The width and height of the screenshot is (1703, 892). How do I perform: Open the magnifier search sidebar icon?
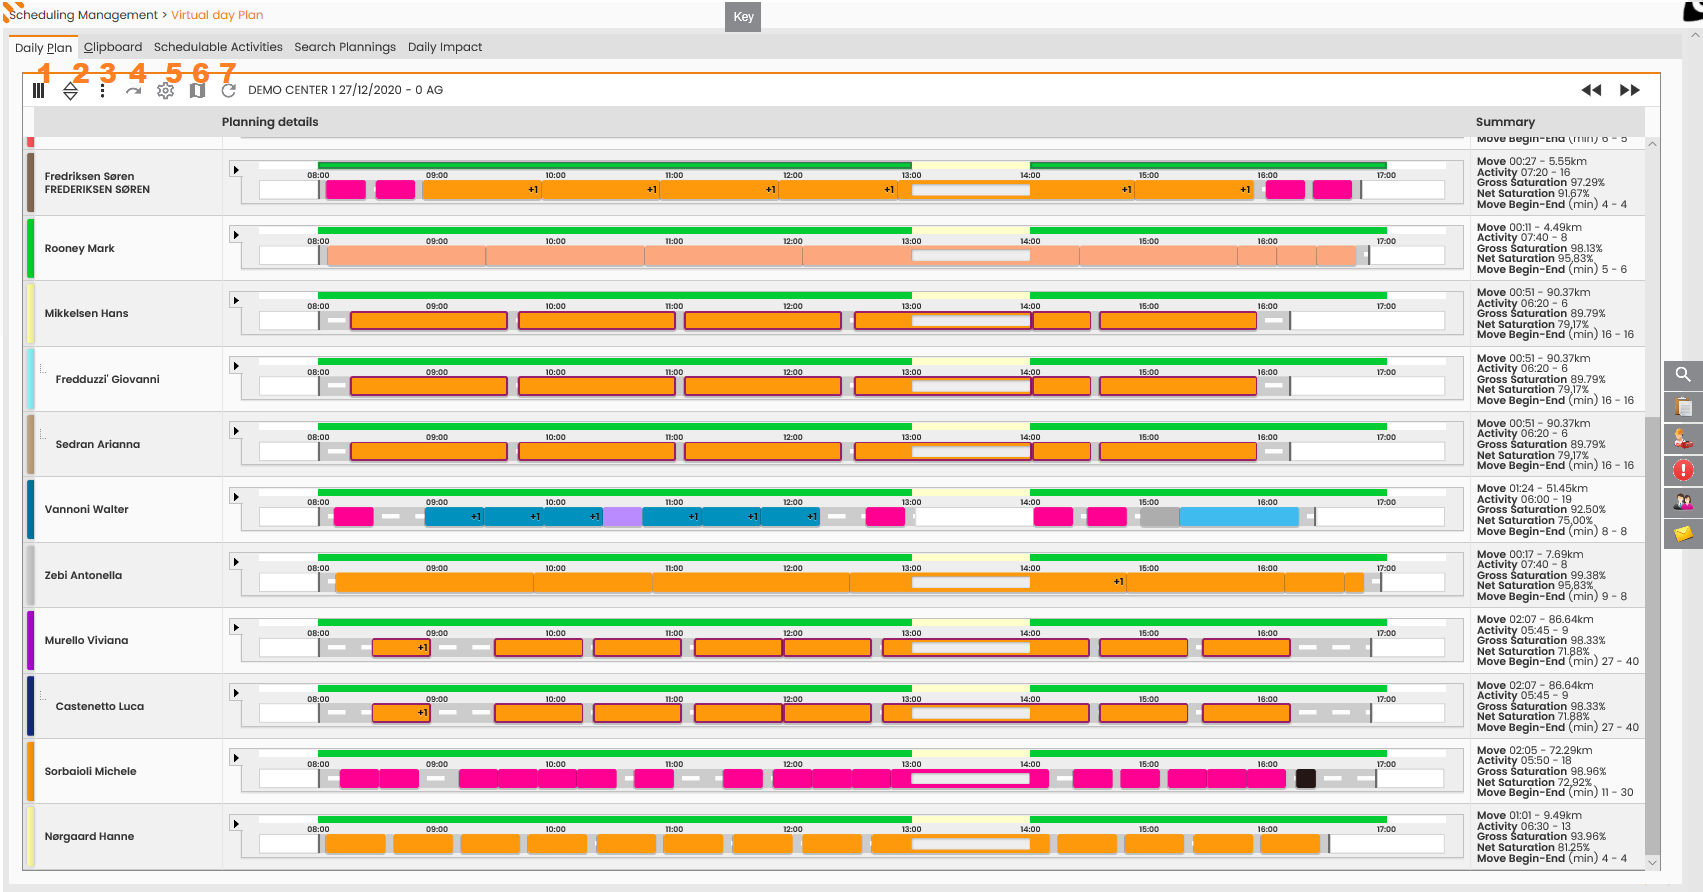[1684, 375]
